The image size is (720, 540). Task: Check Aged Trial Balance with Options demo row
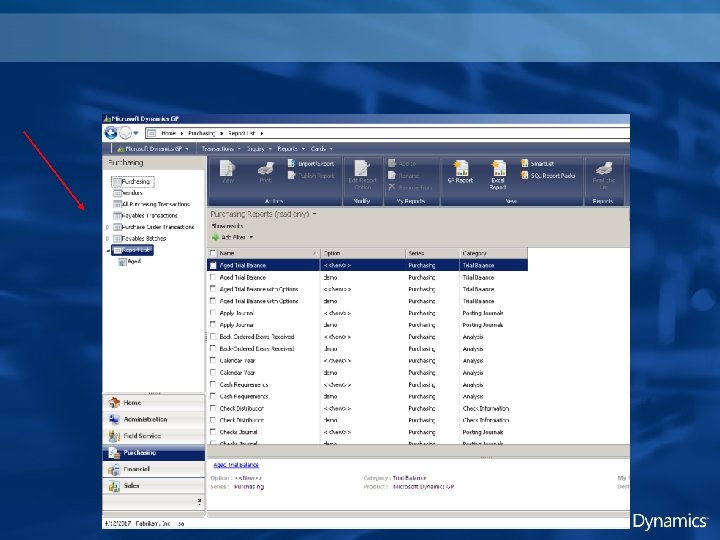[213, 301]
